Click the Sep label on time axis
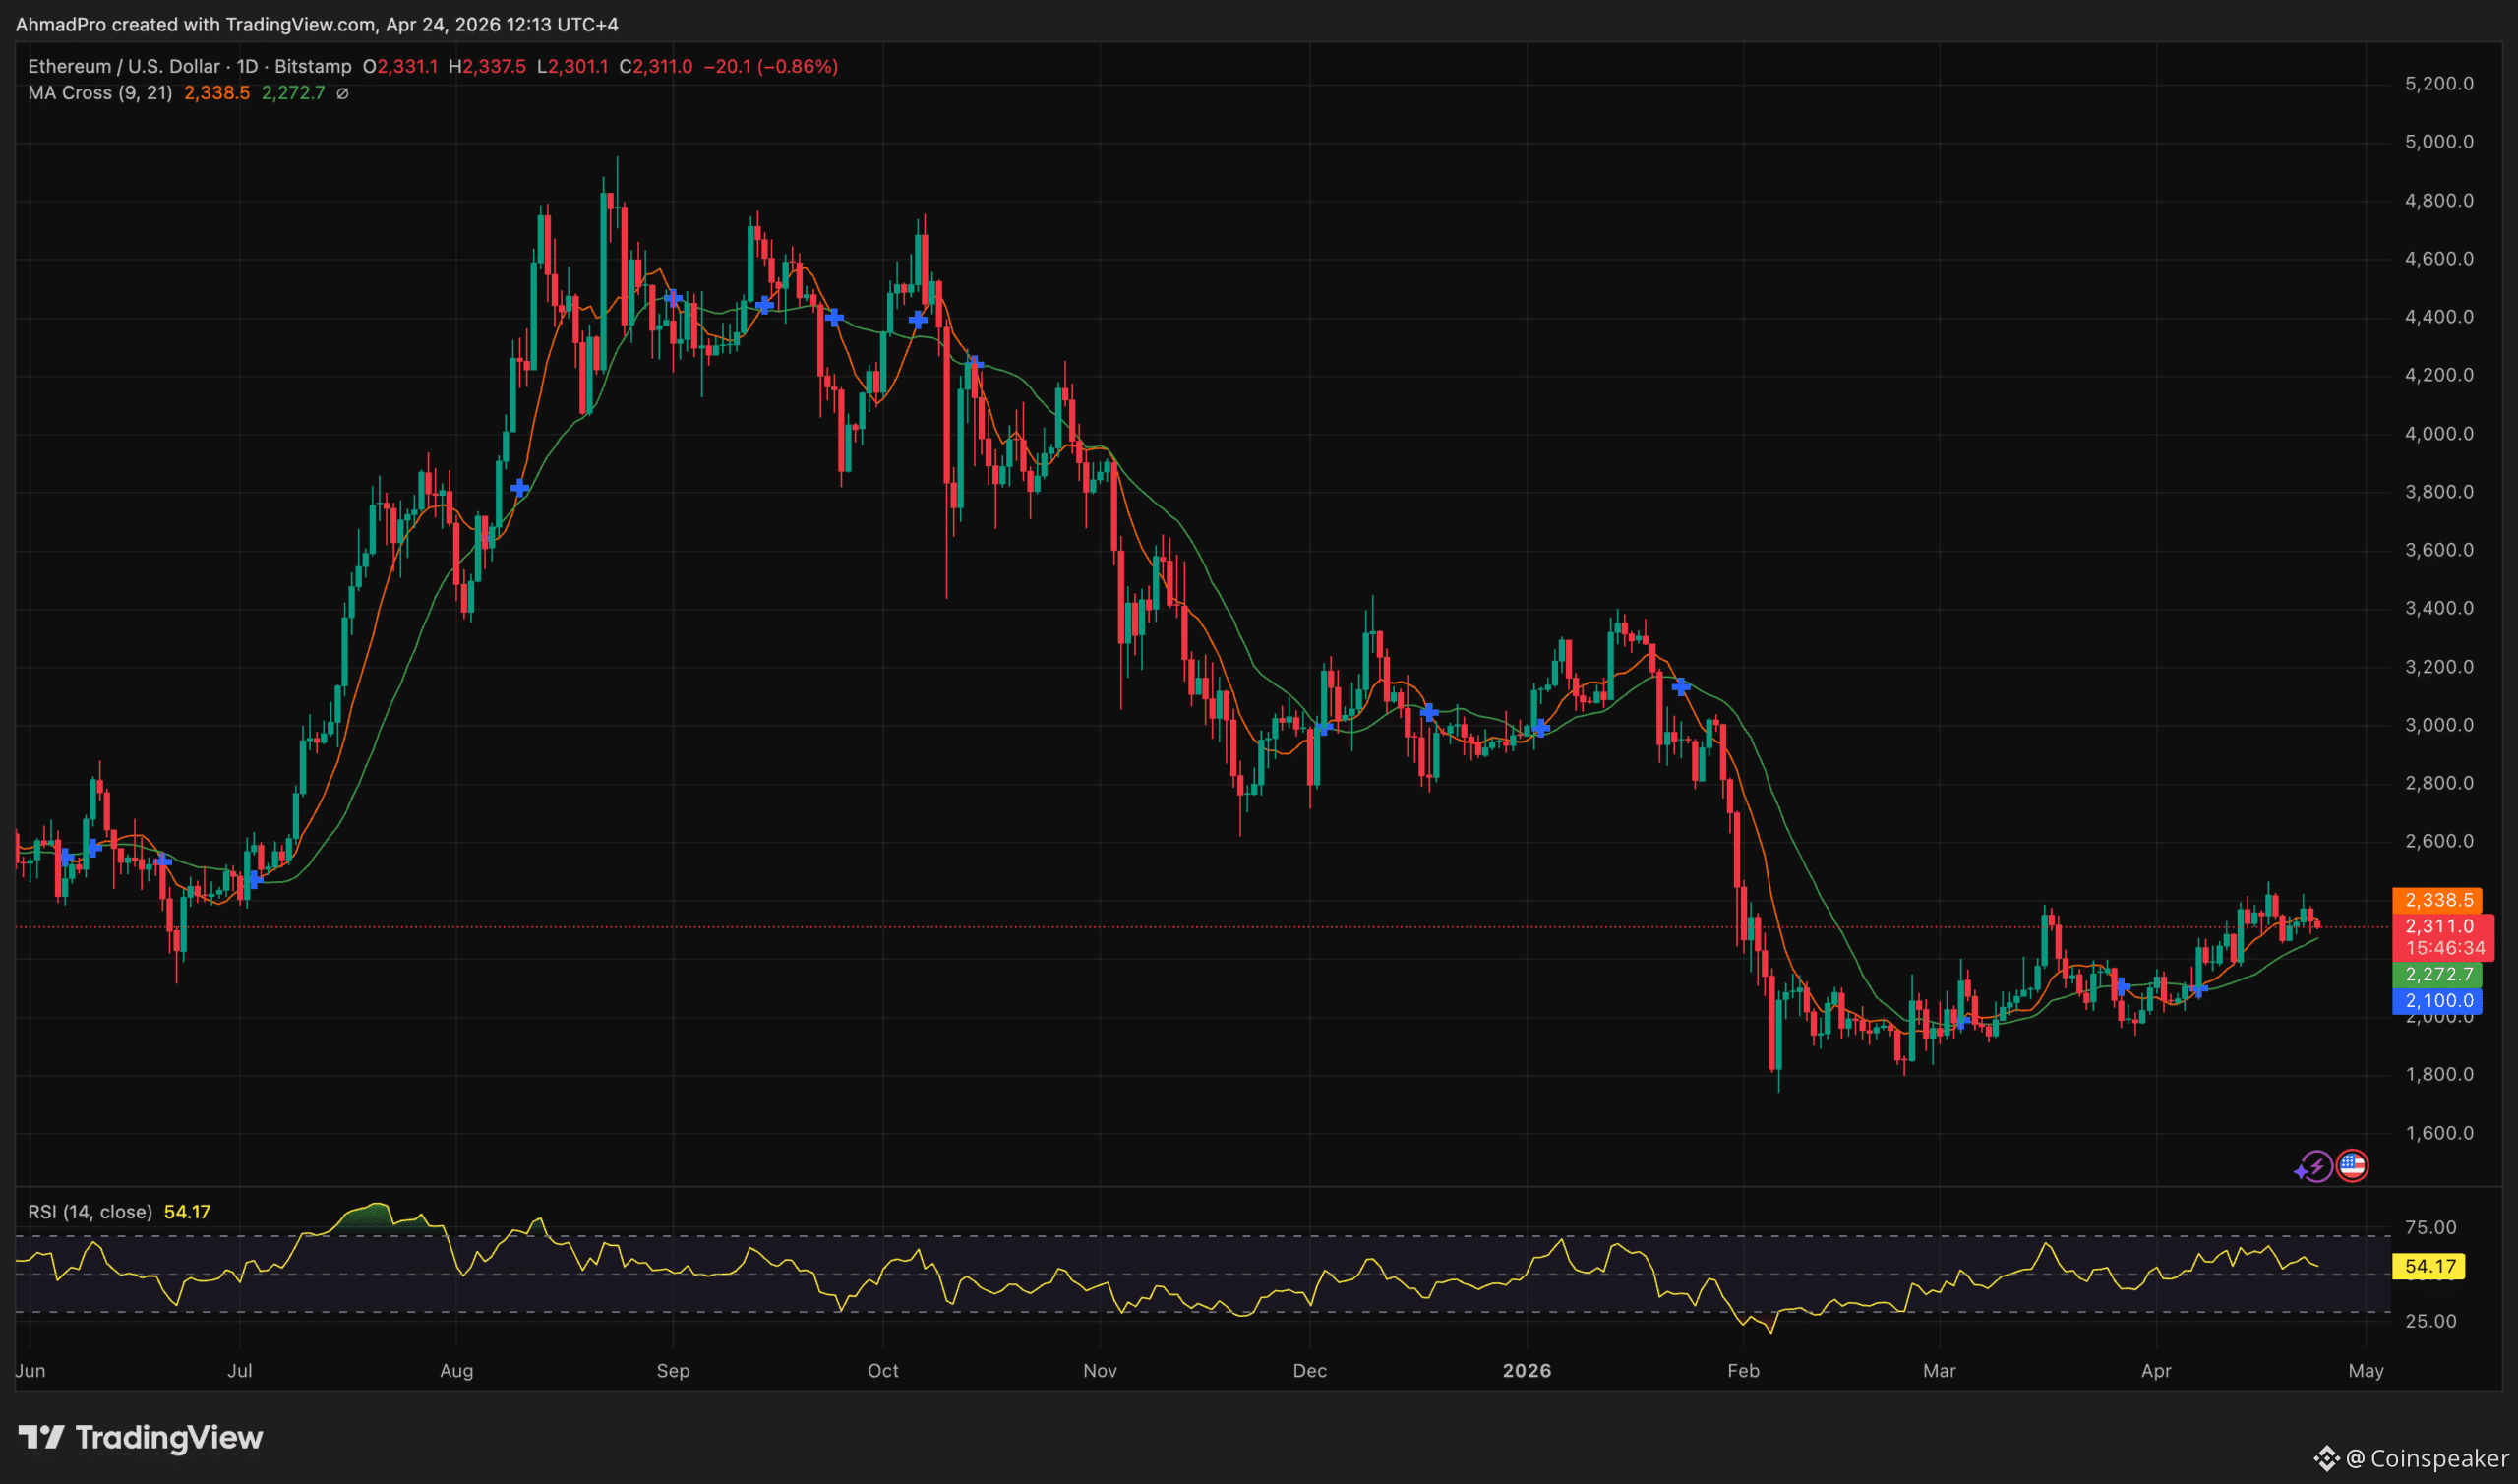The width and height of the screenshot is (2518, 1484). point(673,1371)
